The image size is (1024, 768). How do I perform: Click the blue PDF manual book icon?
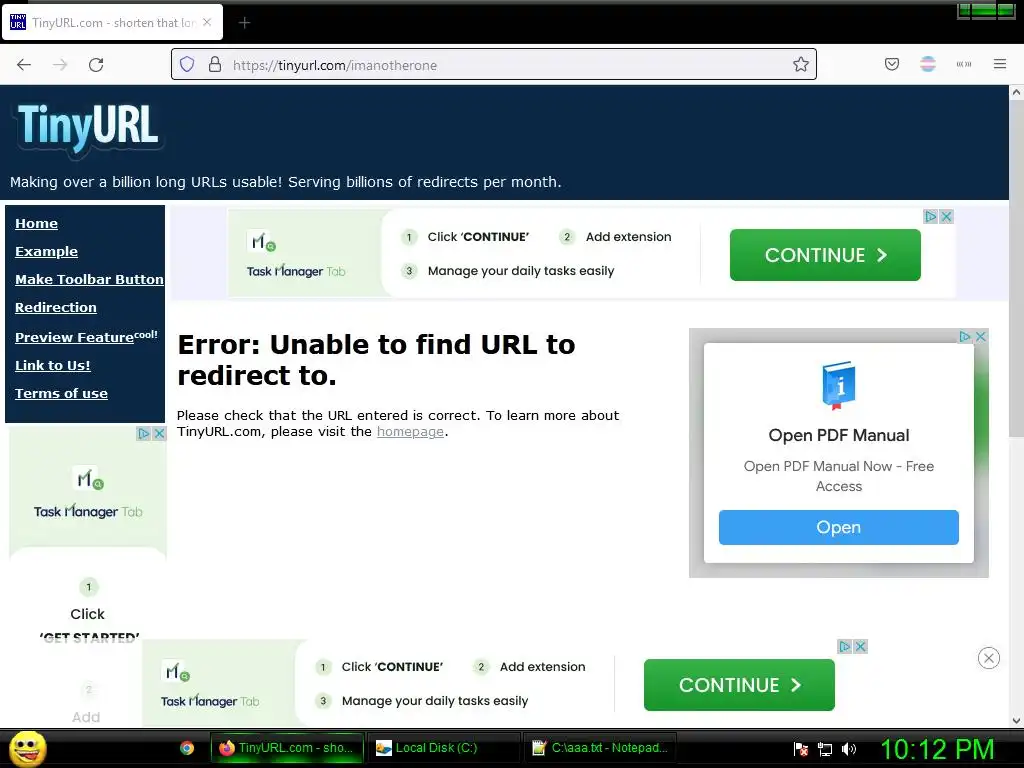(839, 385)
